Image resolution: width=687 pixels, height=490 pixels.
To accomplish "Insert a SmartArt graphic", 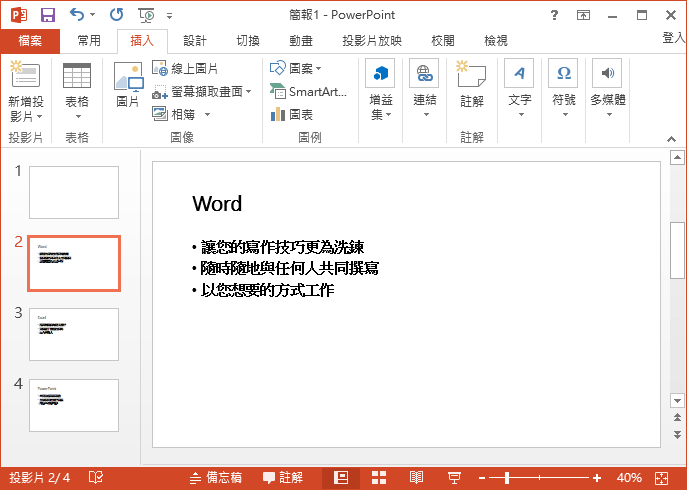I will (x=308, y=92).
